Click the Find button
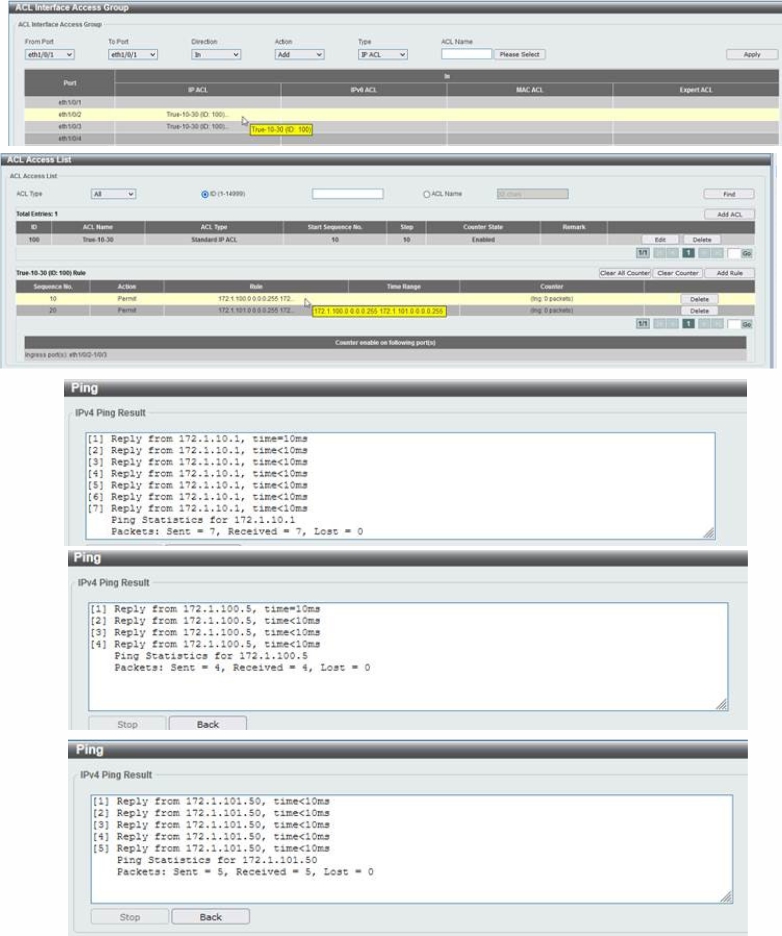This screenshot has height=936, width=782. pyautogui.click(x=729, y=194)
